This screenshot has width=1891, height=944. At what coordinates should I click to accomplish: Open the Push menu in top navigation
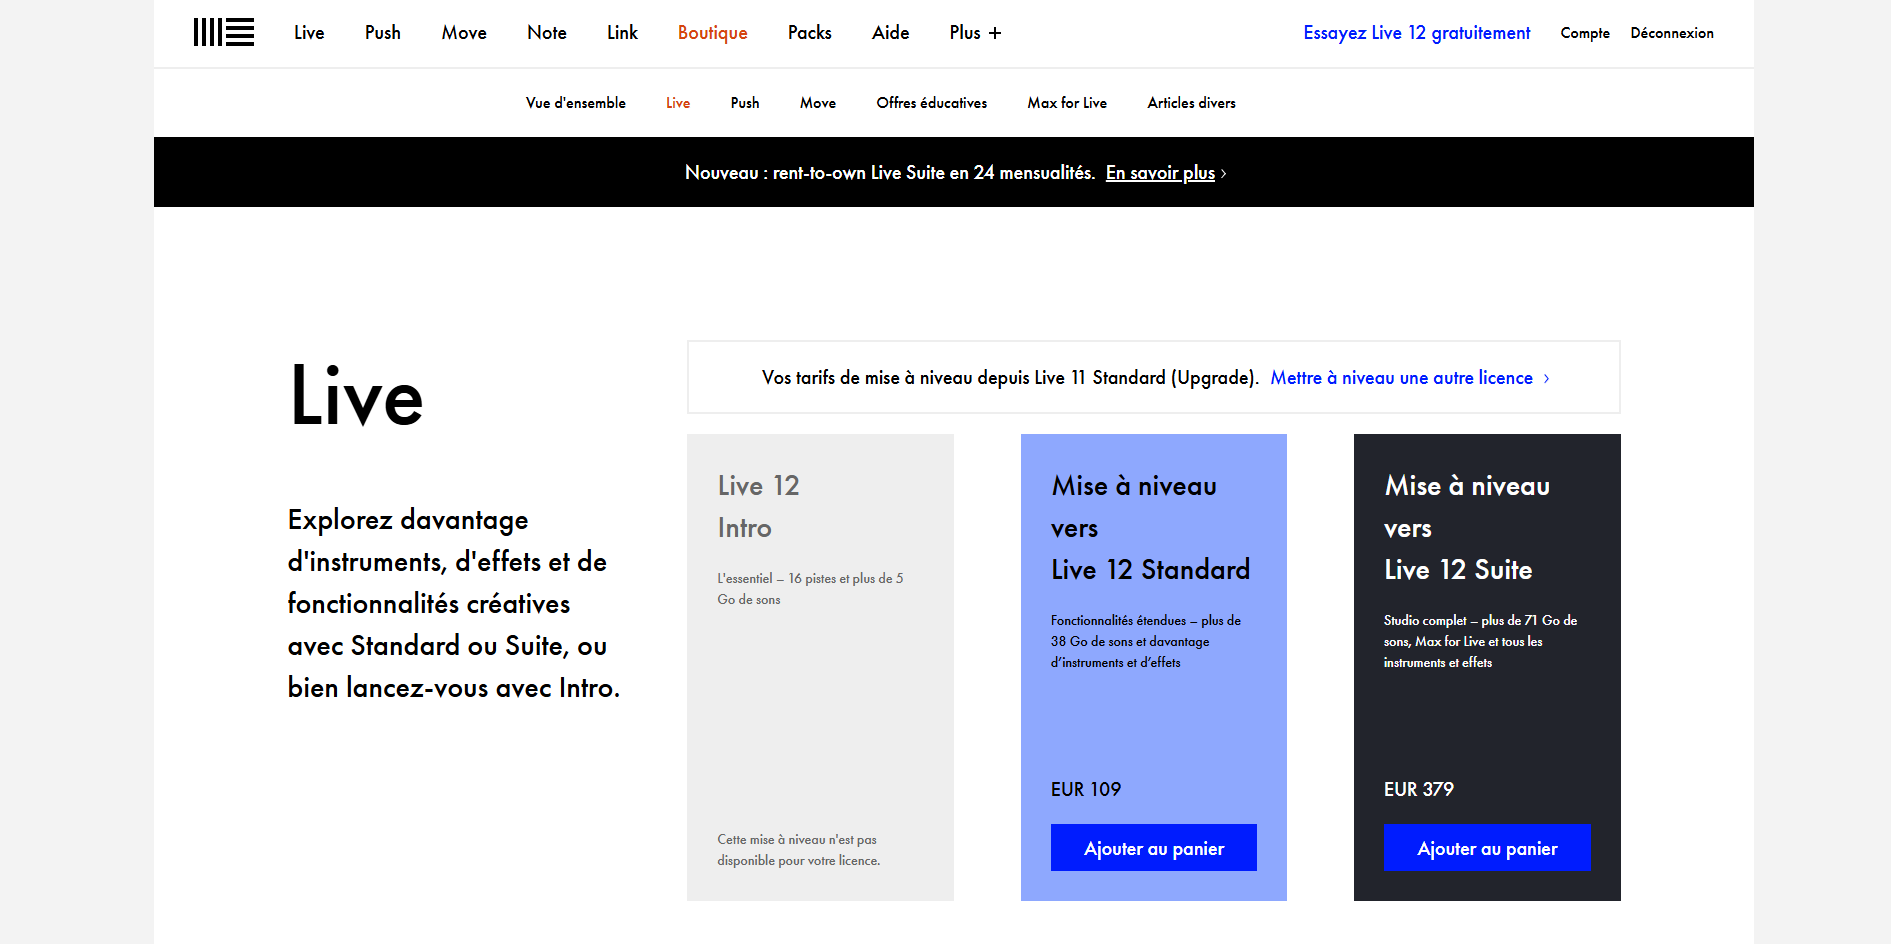click(x=383, y=33)
